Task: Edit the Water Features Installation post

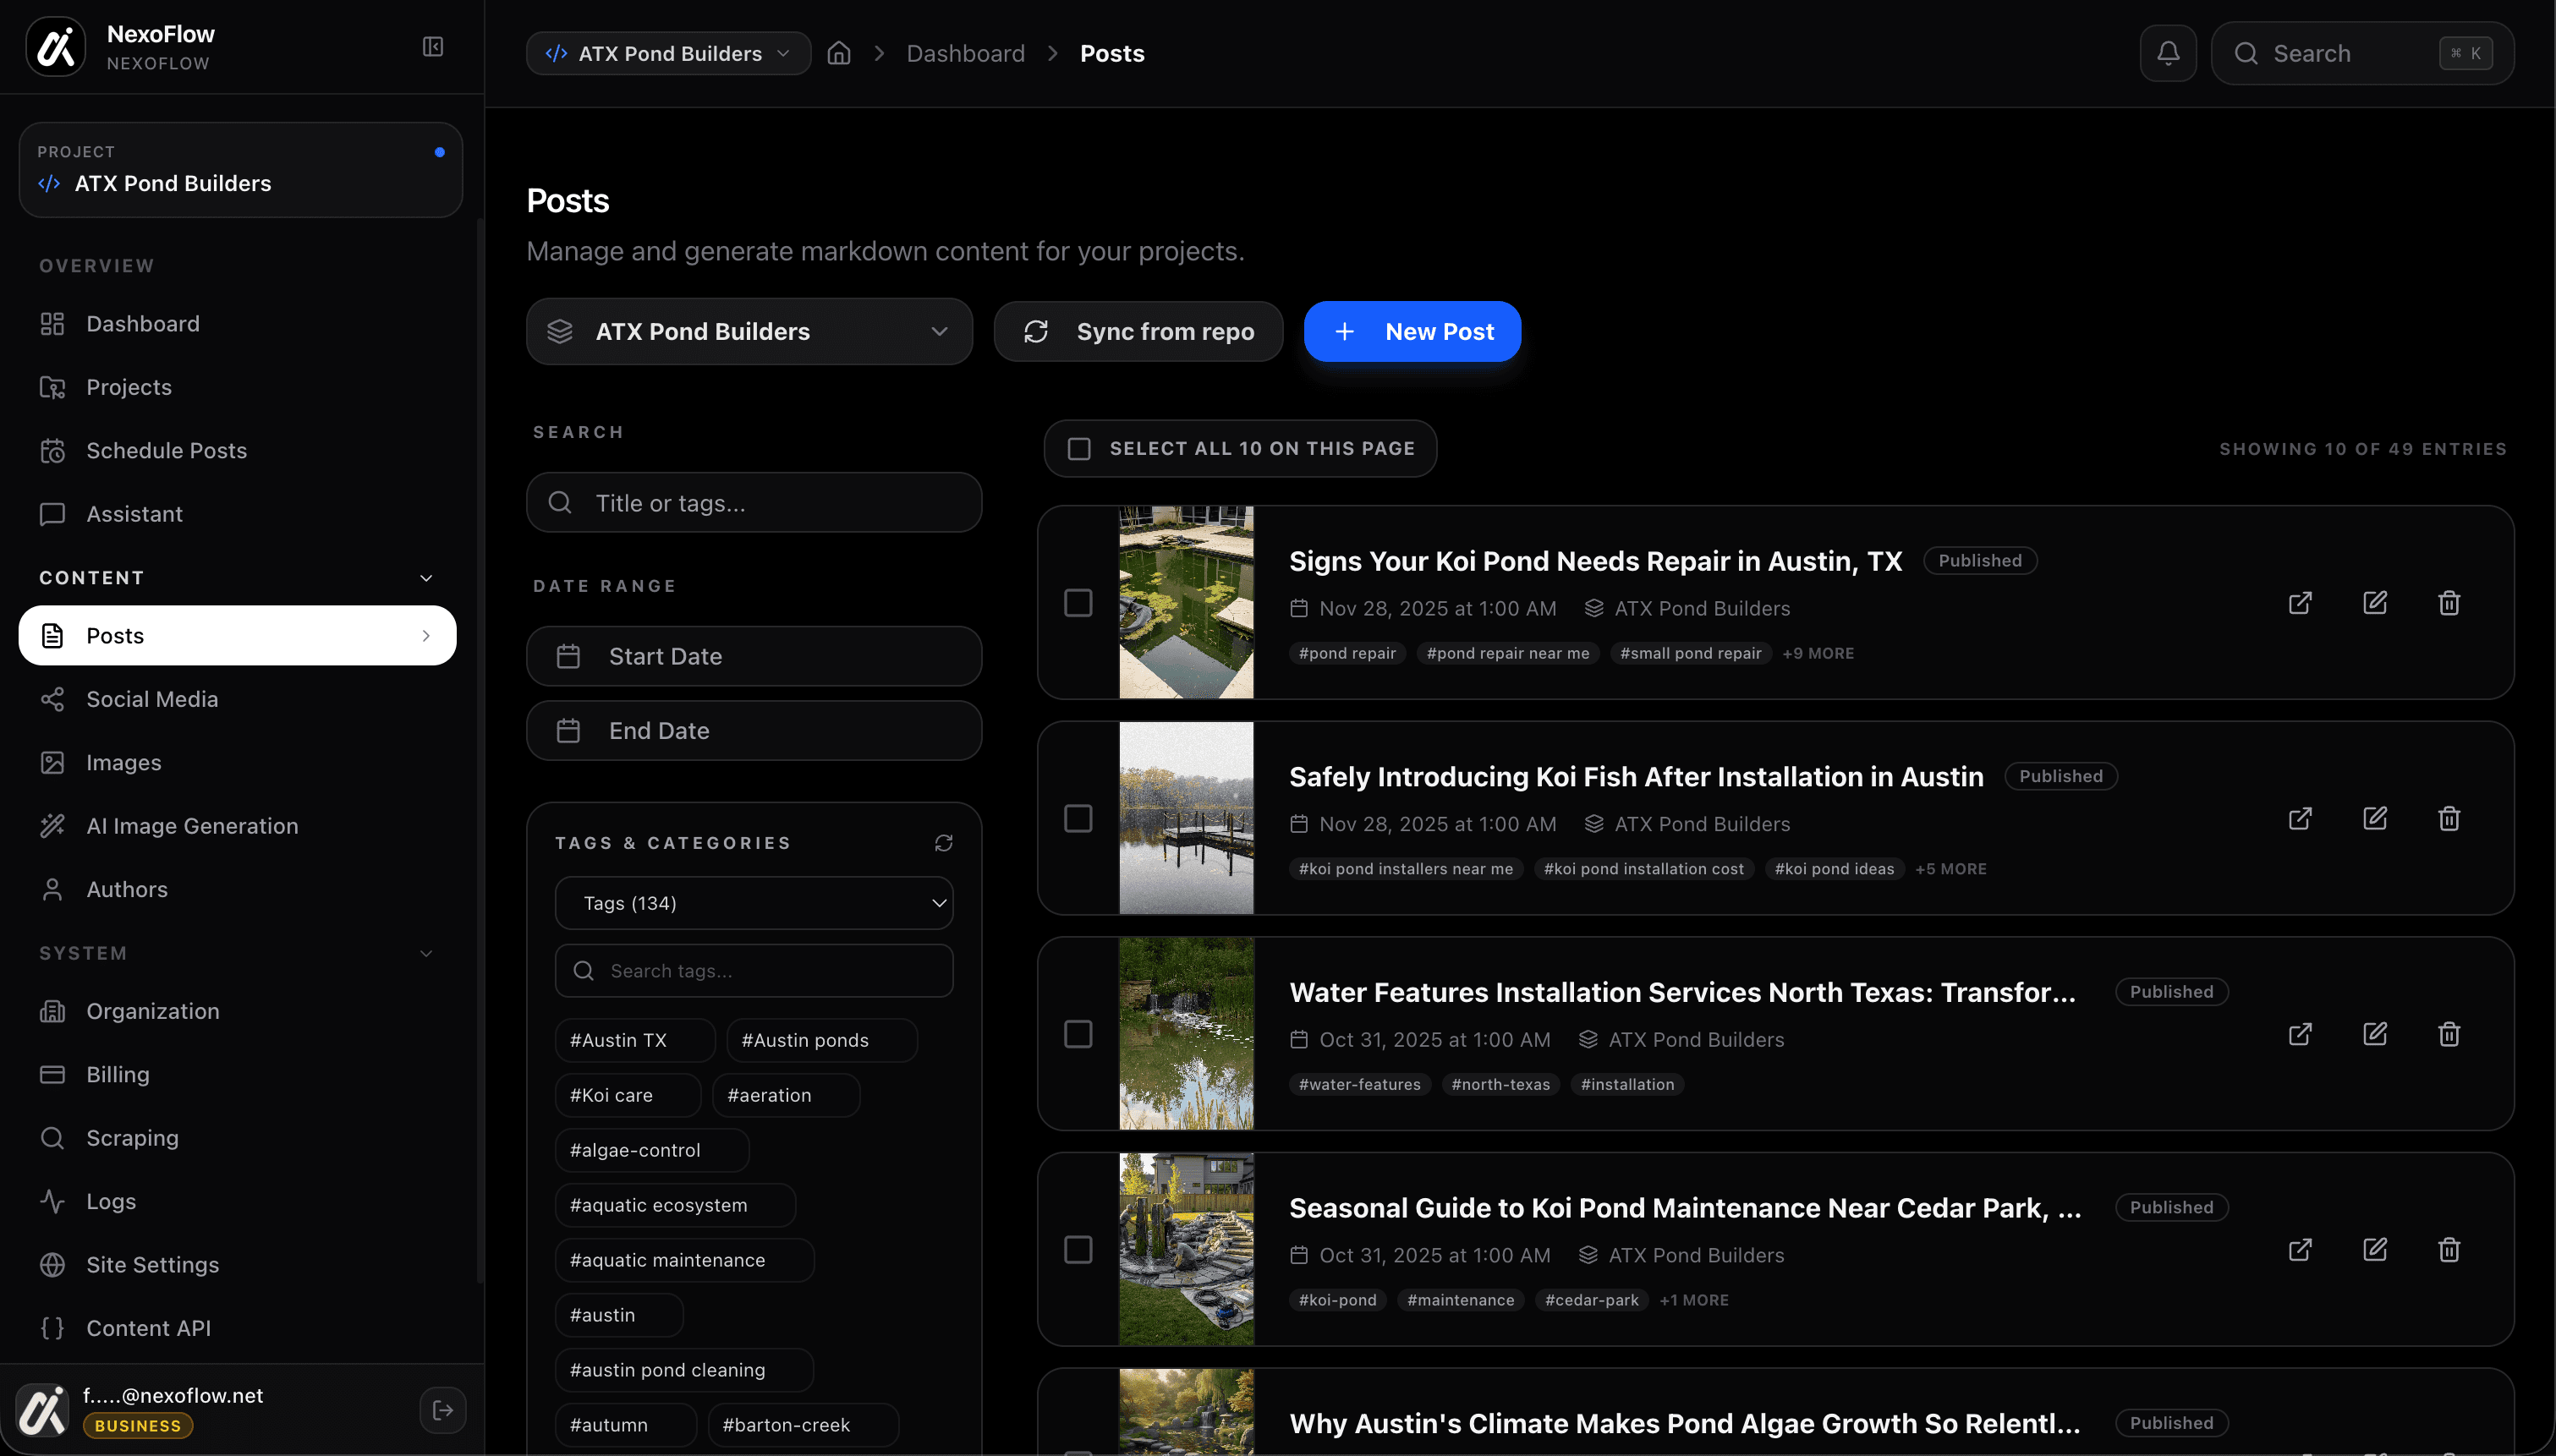Action: 2375,1033
